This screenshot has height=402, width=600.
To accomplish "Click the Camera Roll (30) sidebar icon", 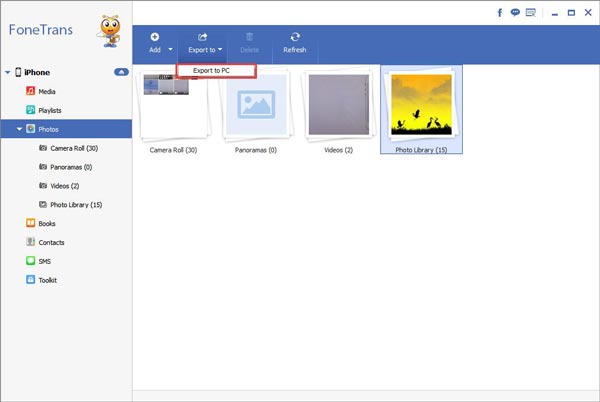I will 43,148.
